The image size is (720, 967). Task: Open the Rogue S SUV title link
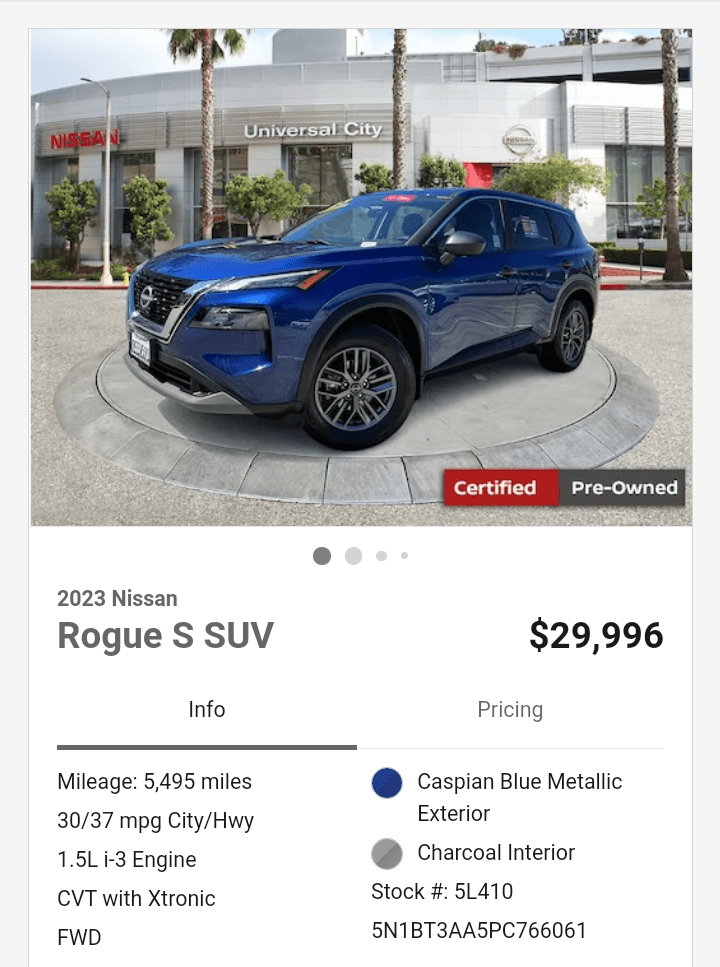point(165,635)
